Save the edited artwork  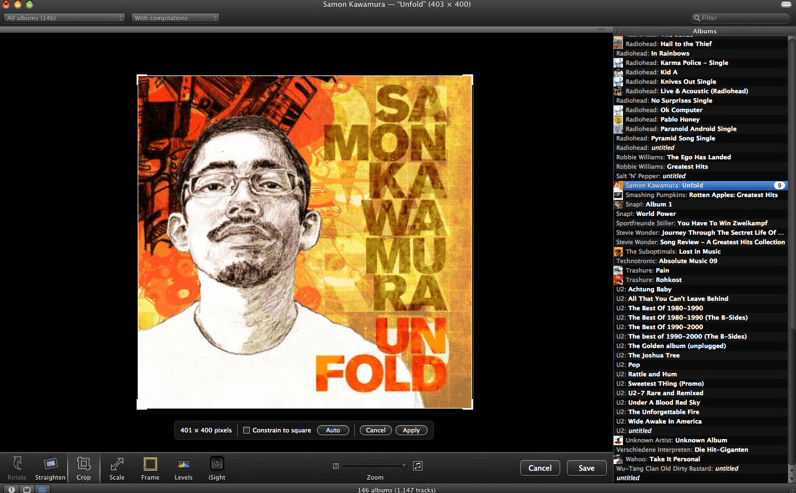586,468
